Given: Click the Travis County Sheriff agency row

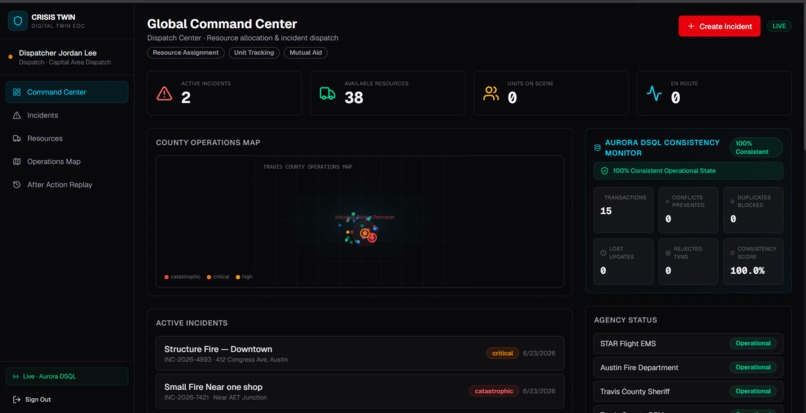Looking at the screenshot, I should pyautogui.click(x=688, y=391).
